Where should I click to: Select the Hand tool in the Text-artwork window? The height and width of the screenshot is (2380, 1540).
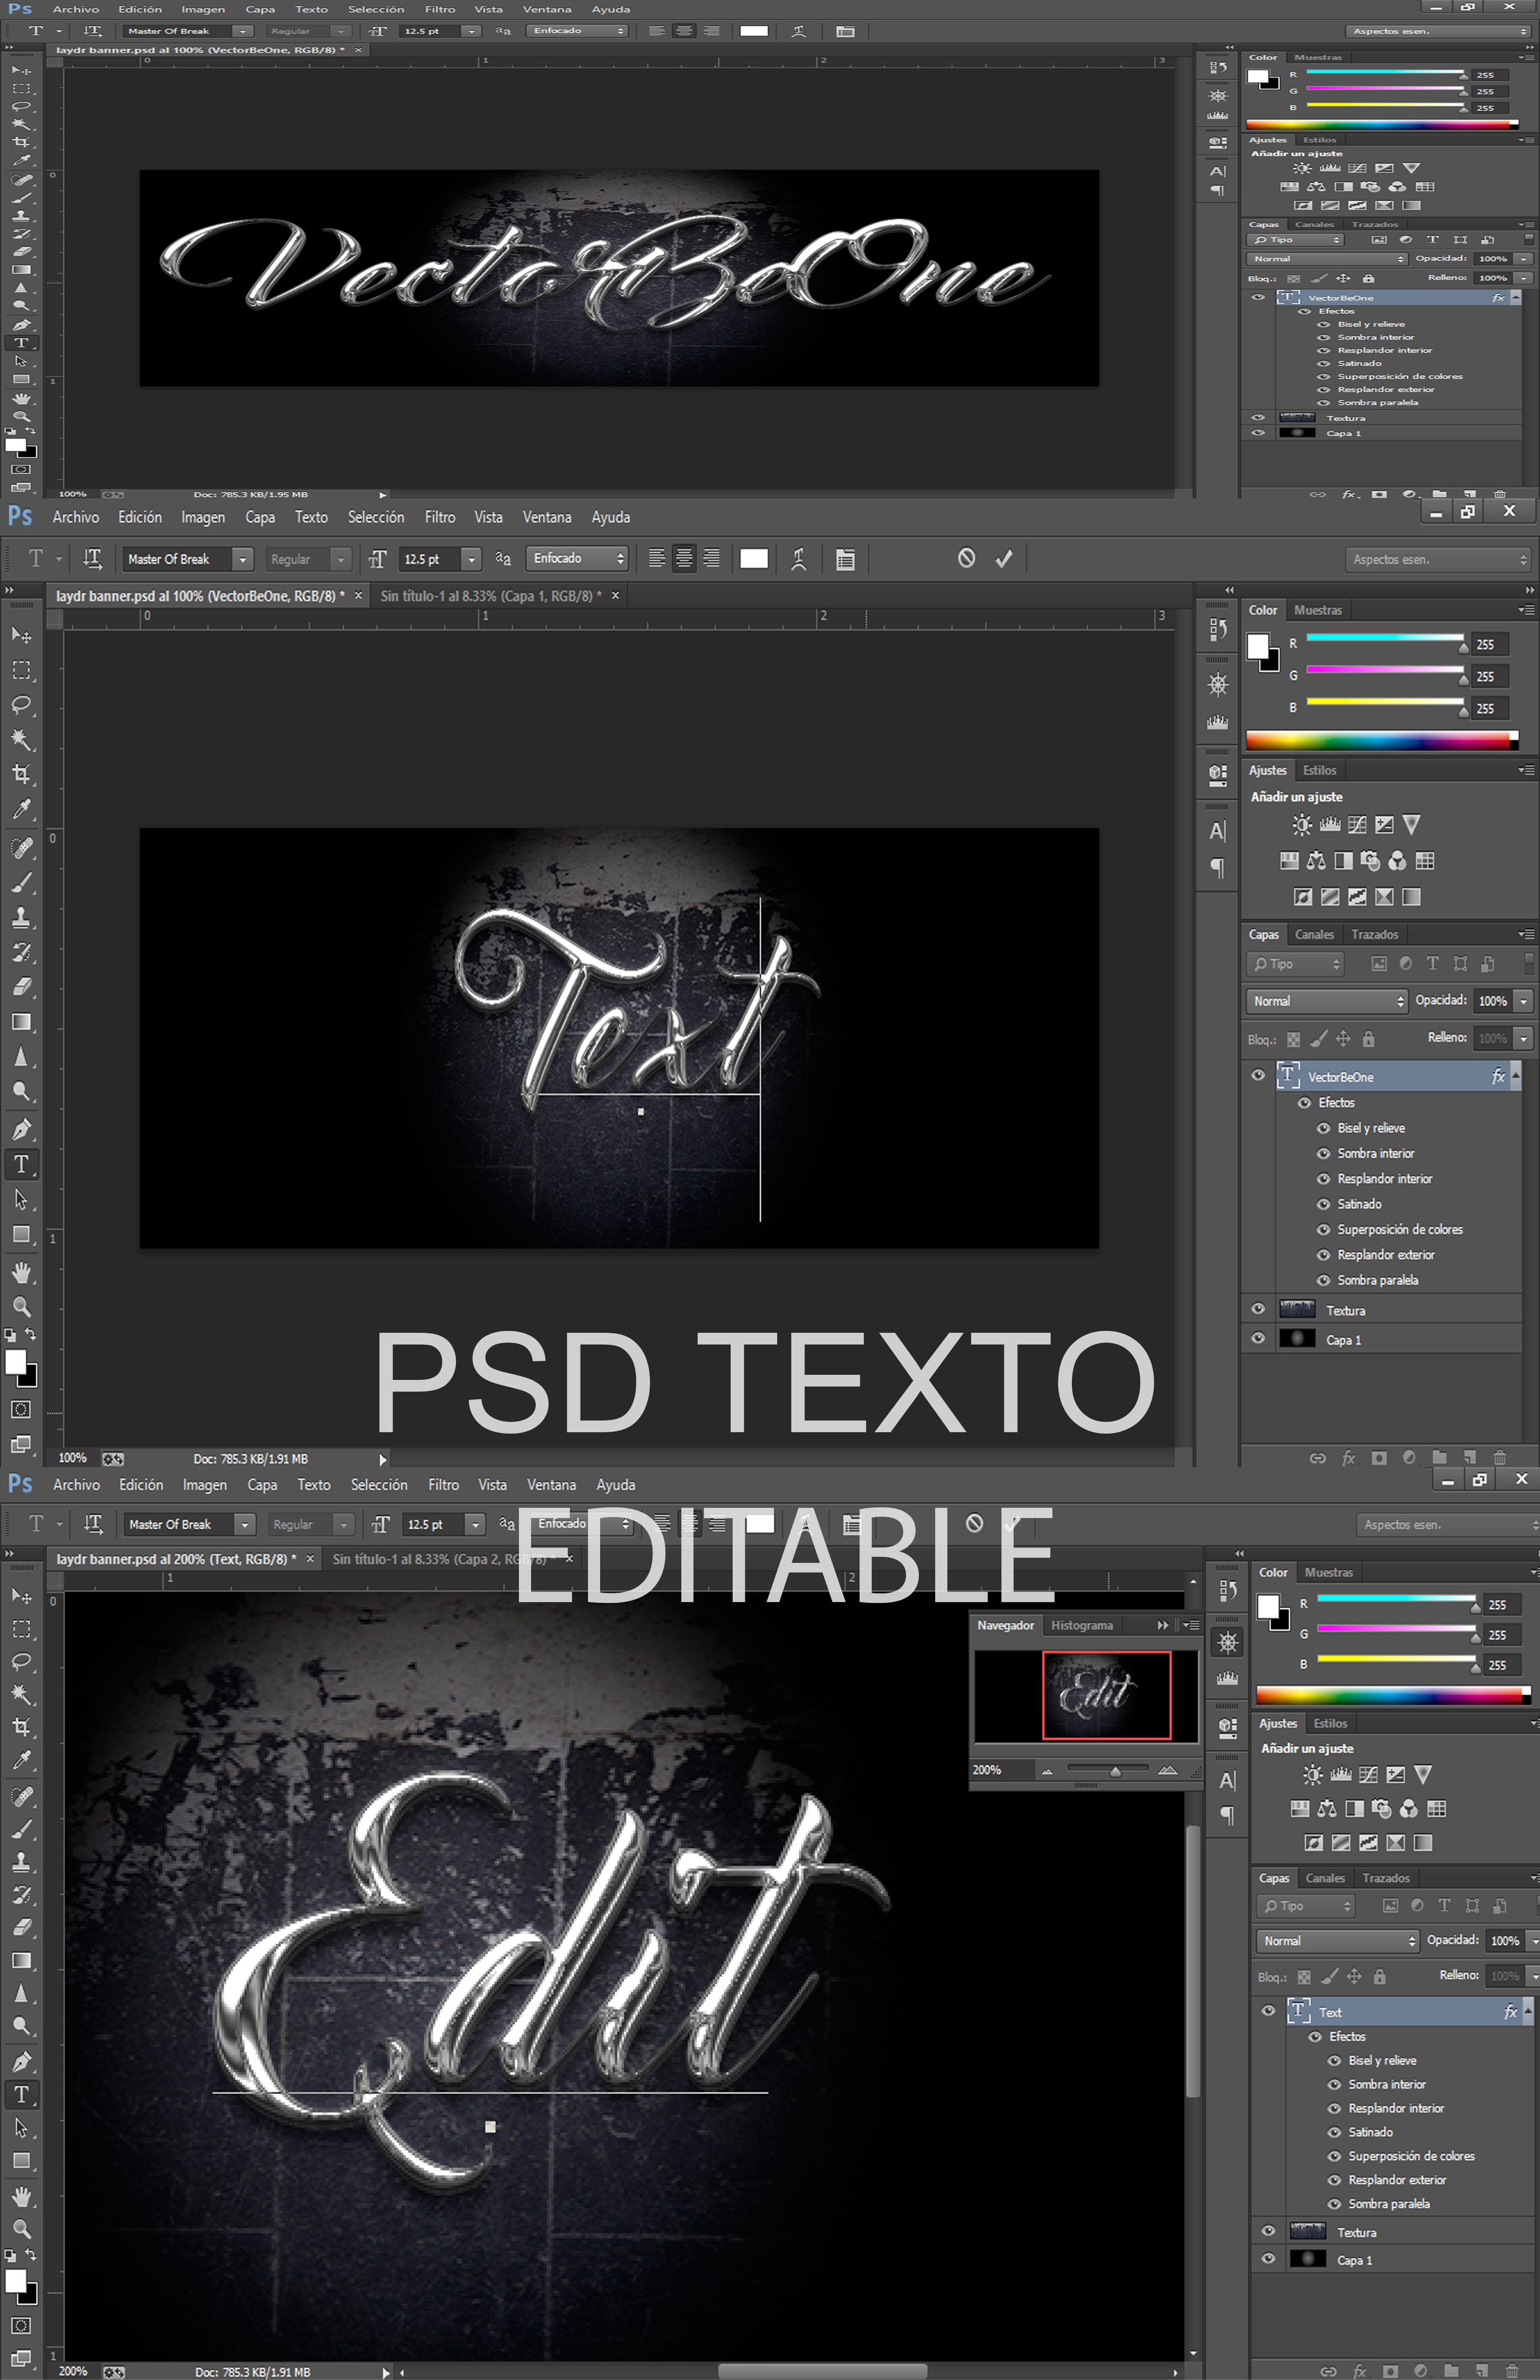pos(21,1272)
